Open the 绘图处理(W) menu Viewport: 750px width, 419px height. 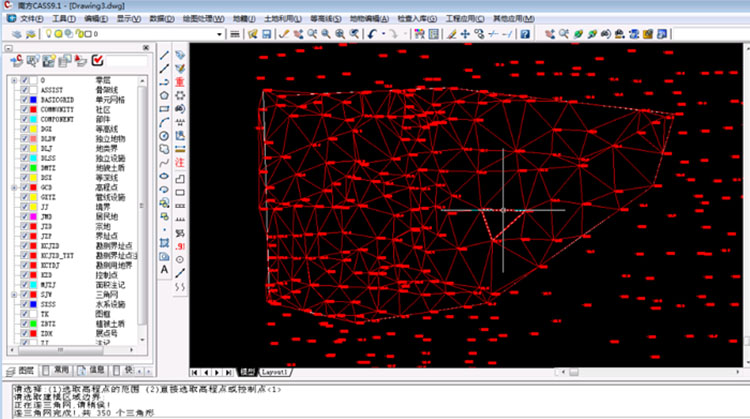[203, 19]
